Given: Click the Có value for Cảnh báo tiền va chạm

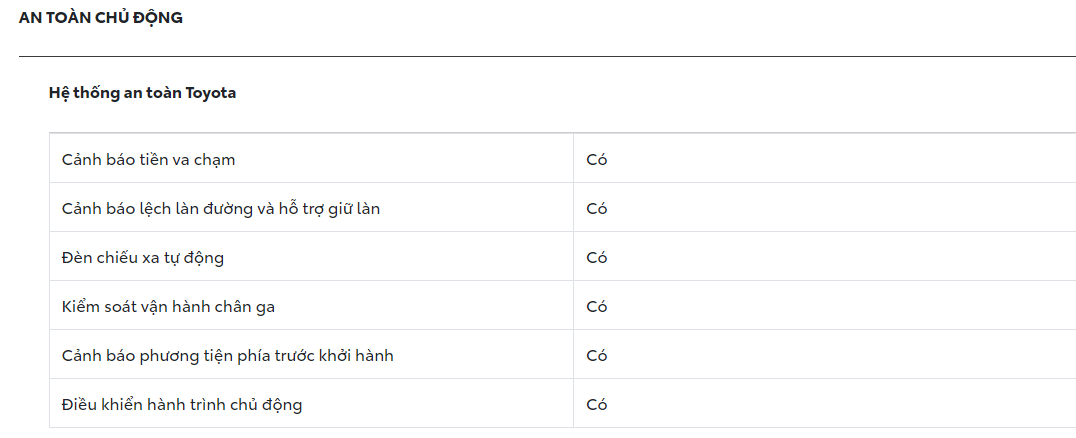Looking at the screenshot, I should [597, 160].
